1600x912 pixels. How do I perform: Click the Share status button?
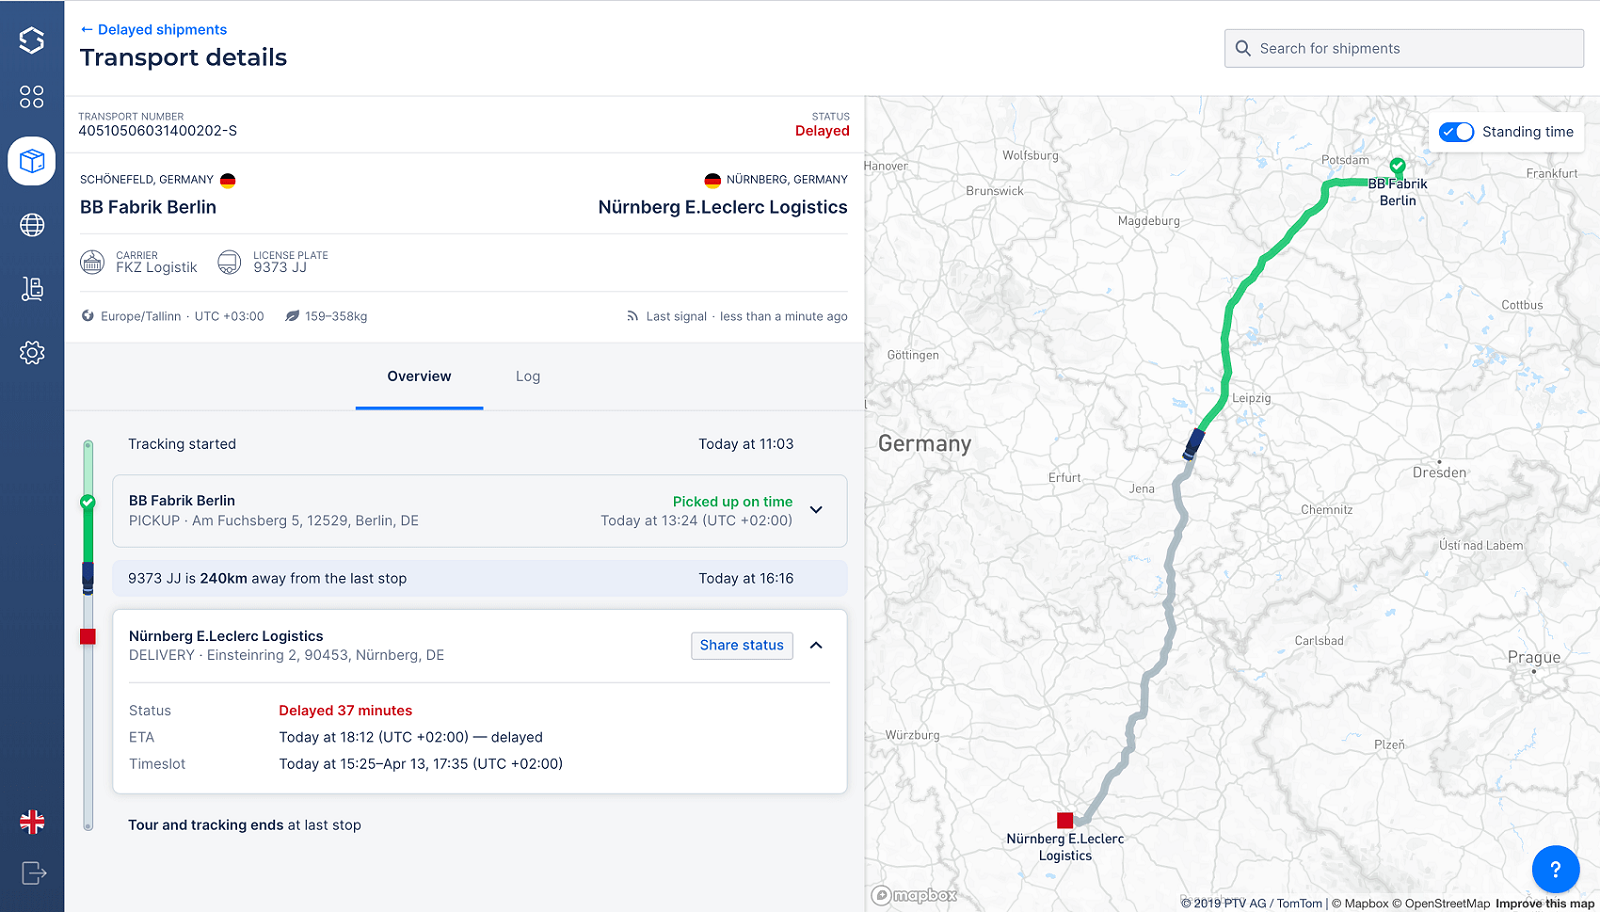point(741,645)
